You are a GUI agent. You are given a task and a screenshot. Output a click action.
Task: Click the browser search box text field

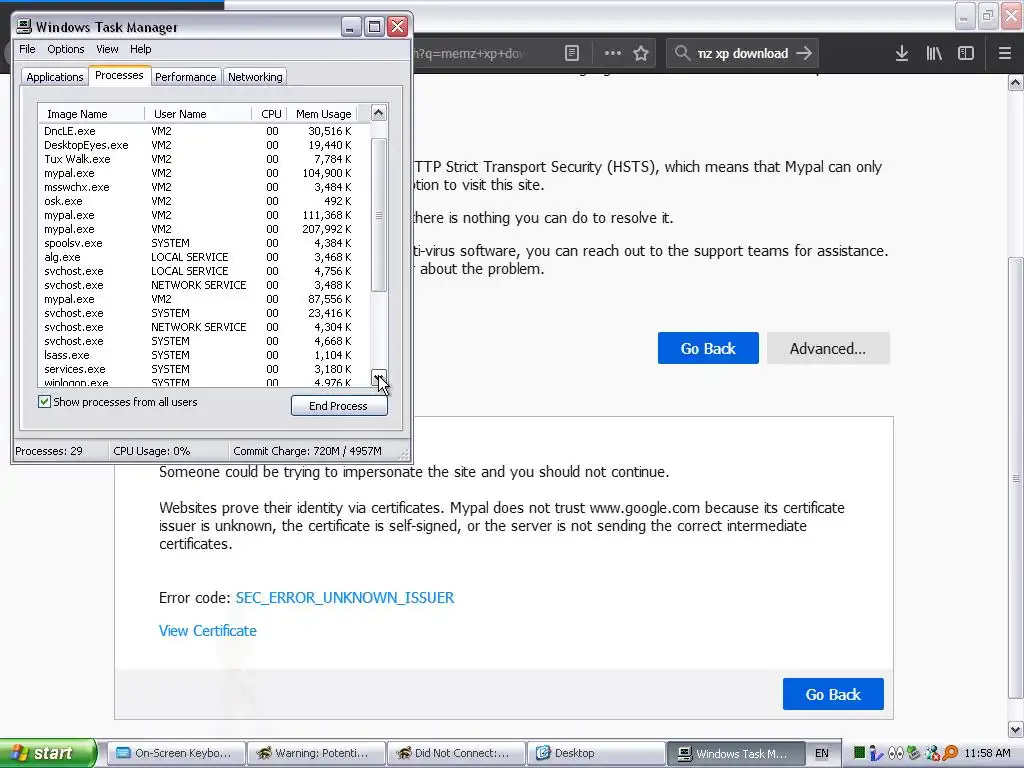[743, 53]
